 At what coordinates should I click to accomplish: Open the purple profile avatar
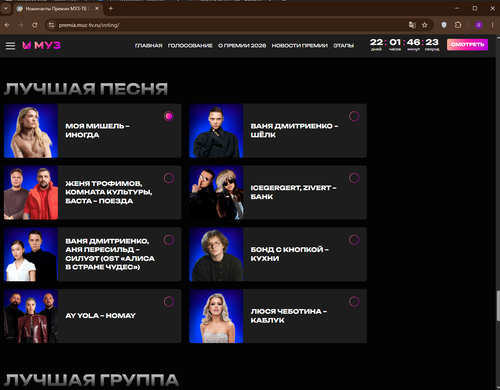(479, 25)
